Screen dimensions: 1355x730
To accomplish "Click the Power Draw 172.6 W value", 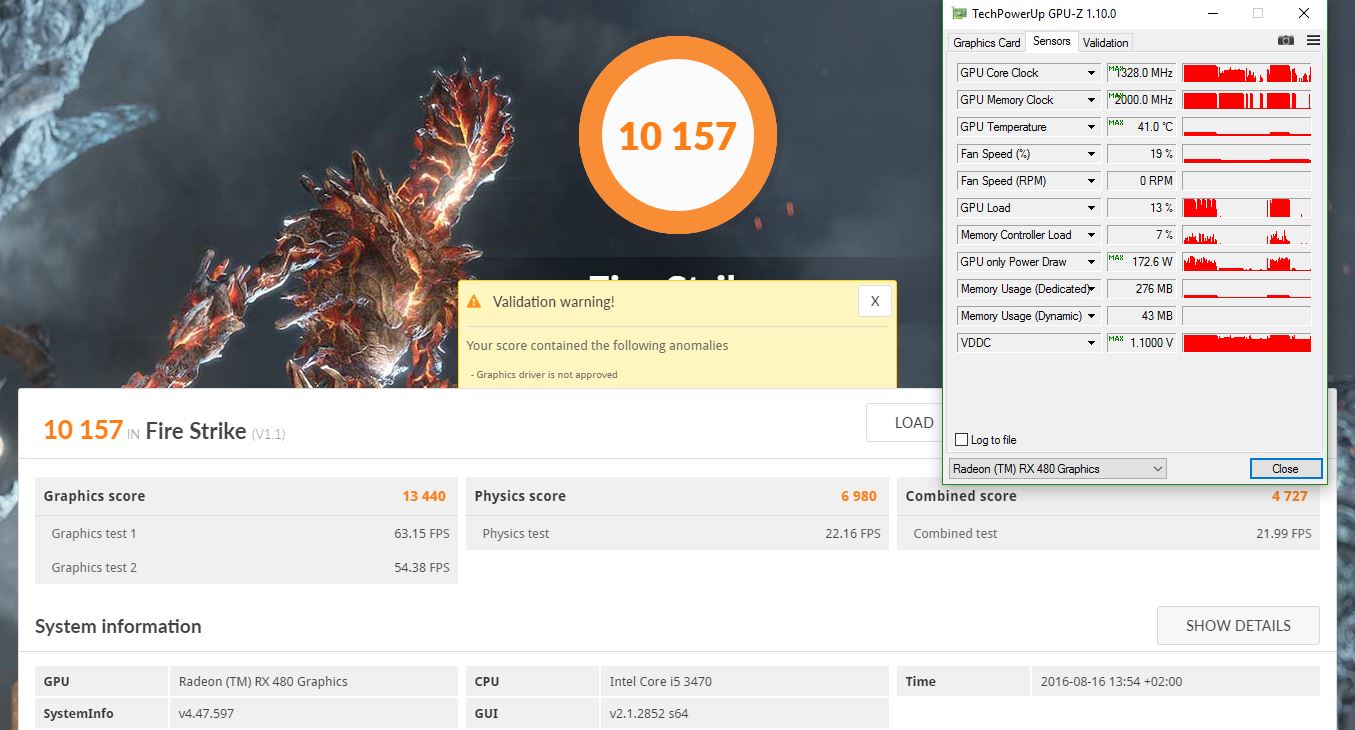I will click(1141, 262).
